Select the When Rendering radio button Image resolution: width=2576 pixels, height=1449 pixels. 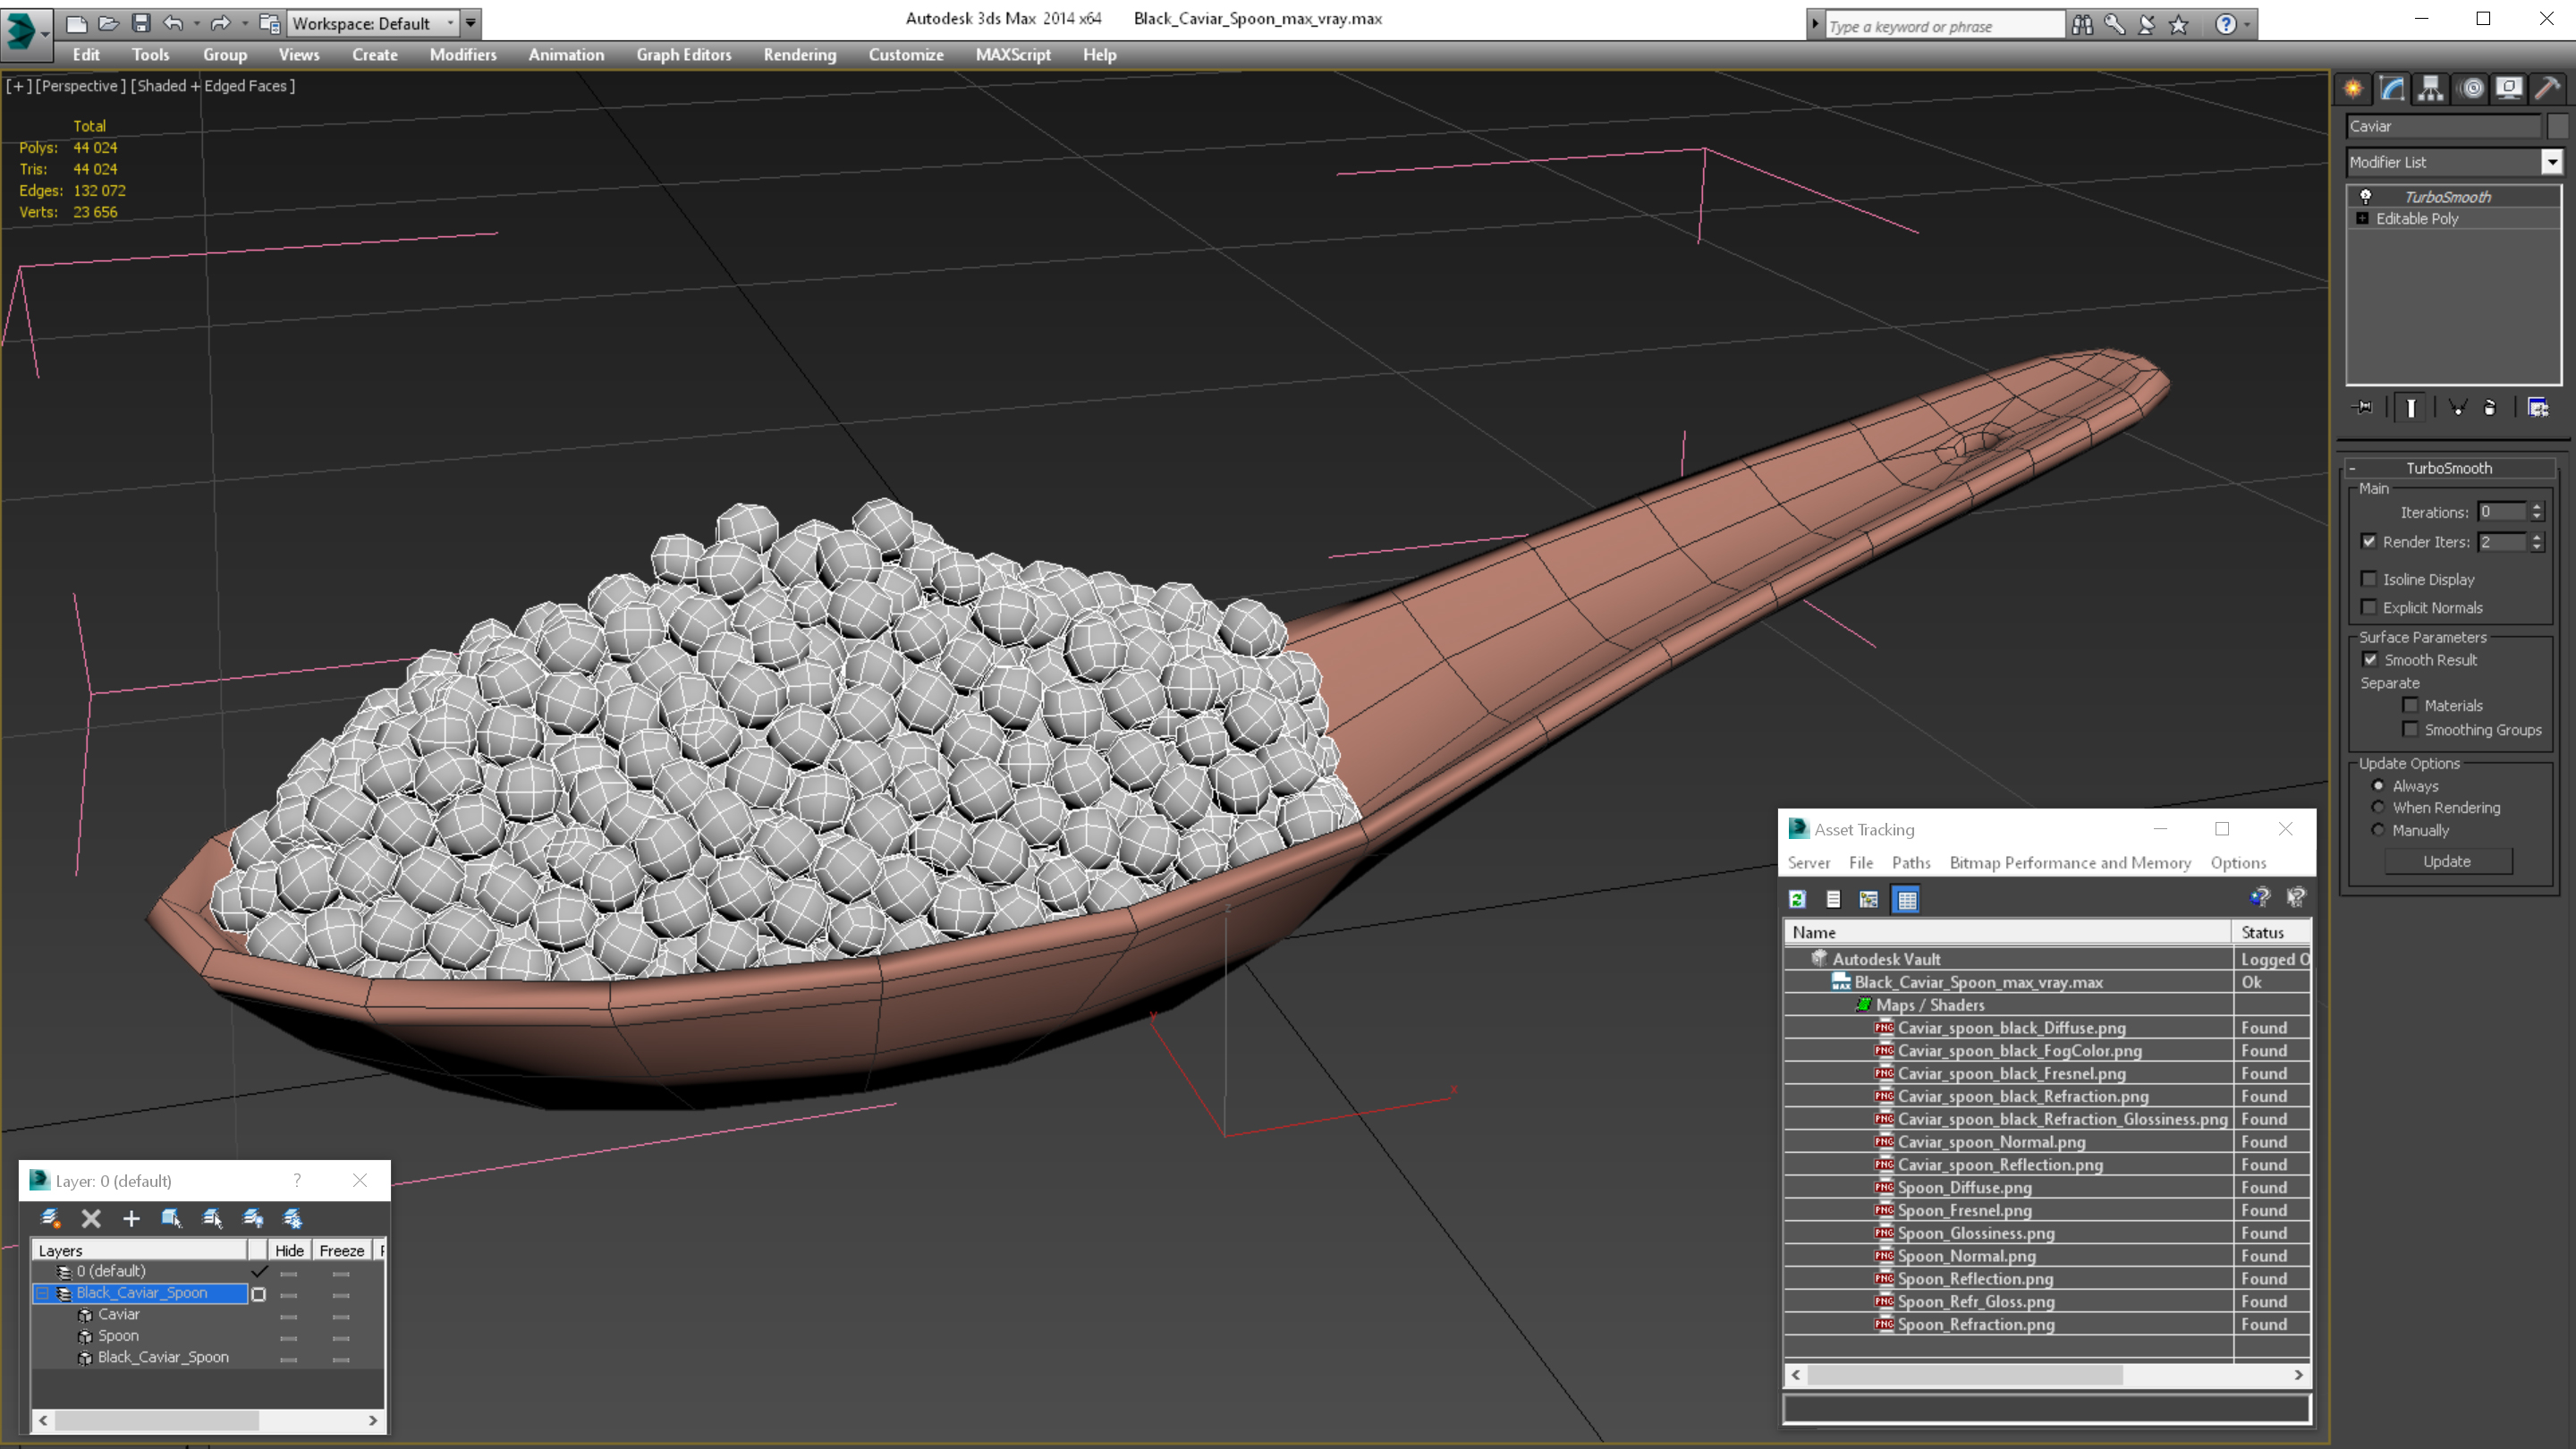coord(2378,807)
